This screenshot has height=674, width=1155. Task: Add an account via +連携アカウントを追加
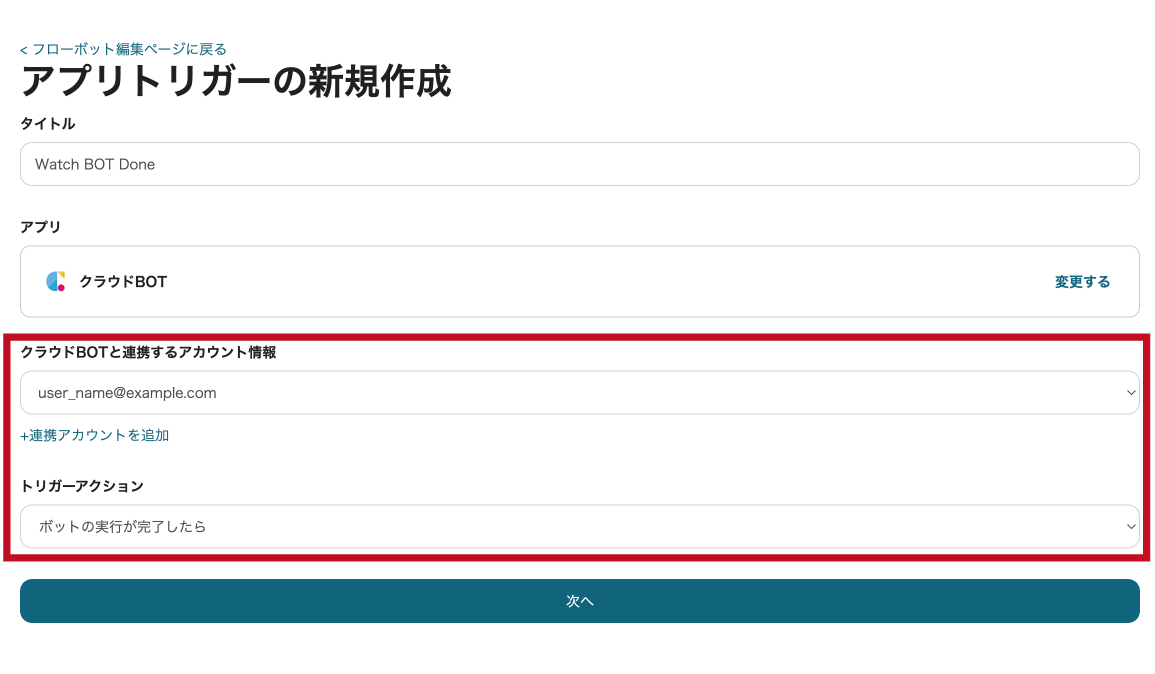coord(95,435)
